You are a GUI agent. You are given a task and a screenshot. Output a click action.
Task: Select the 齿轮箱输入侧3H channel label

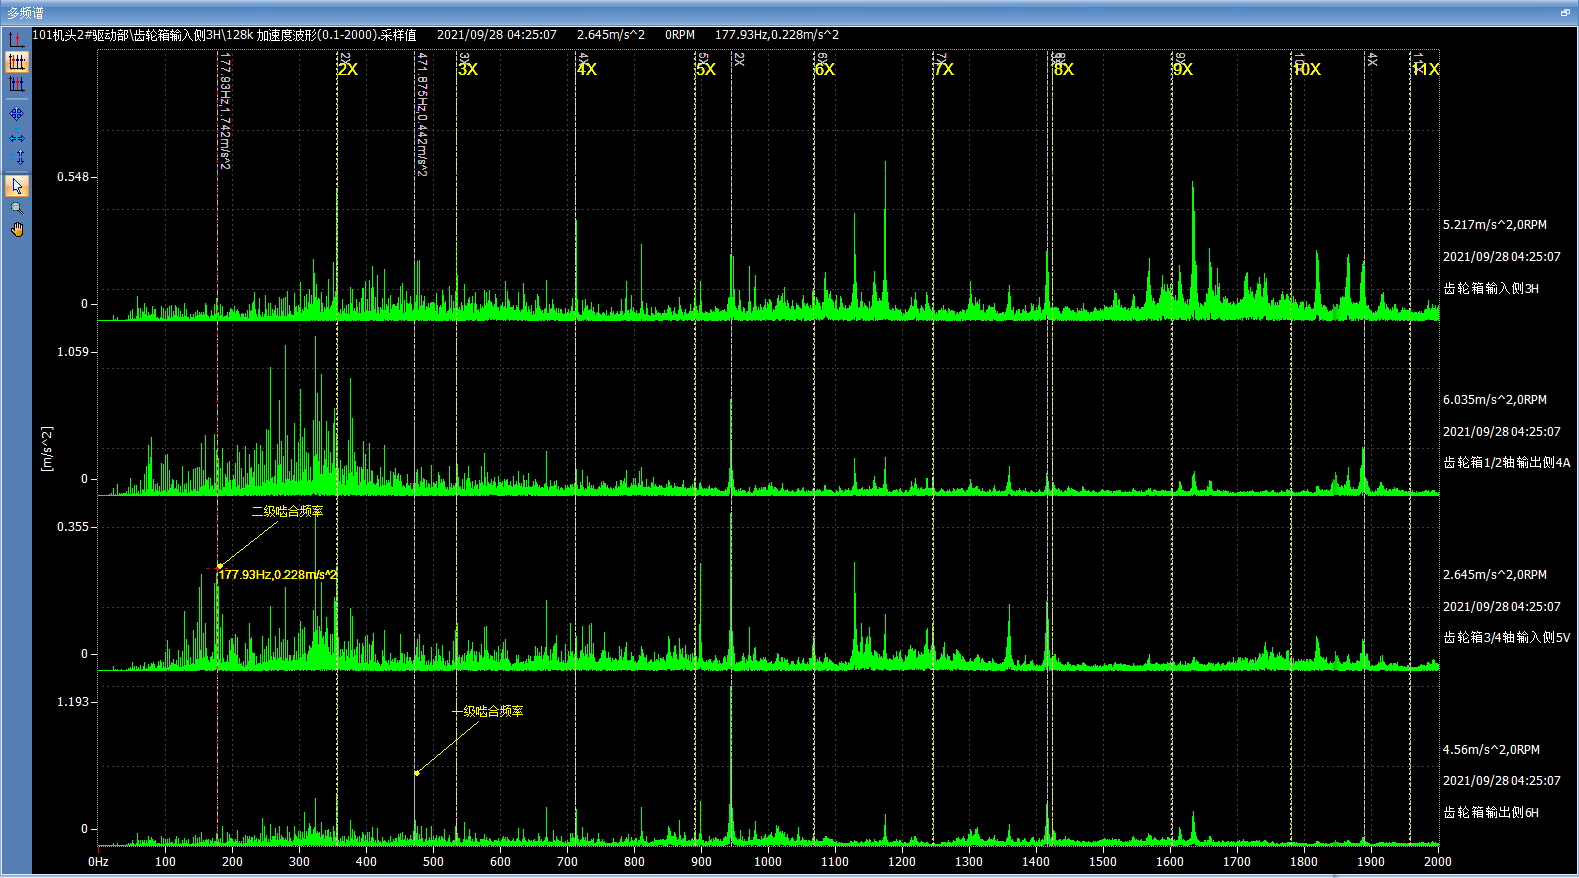tap(1490, 288)
